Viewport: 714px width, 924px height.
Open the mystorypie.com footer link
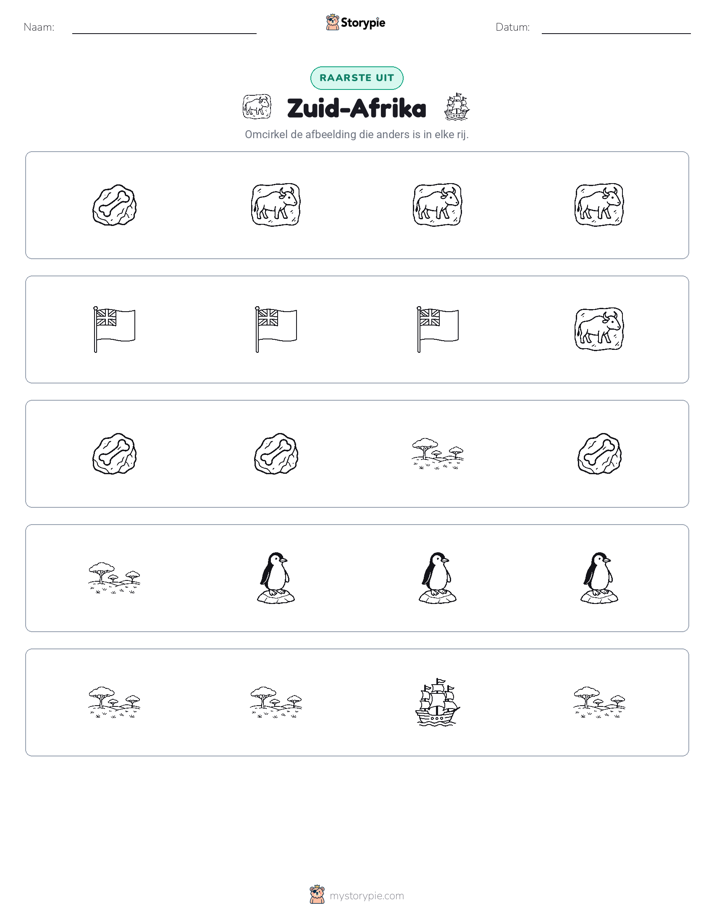click(366, 896)
